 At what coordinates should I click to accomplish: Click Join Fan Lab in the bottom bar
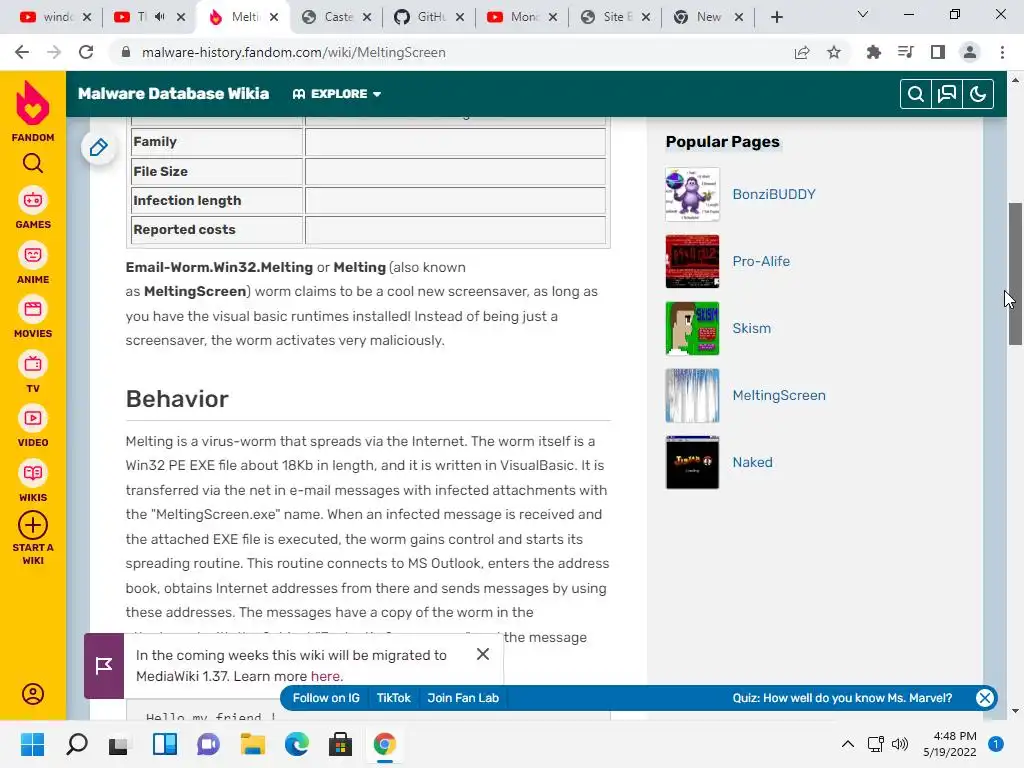click(463, 697)
